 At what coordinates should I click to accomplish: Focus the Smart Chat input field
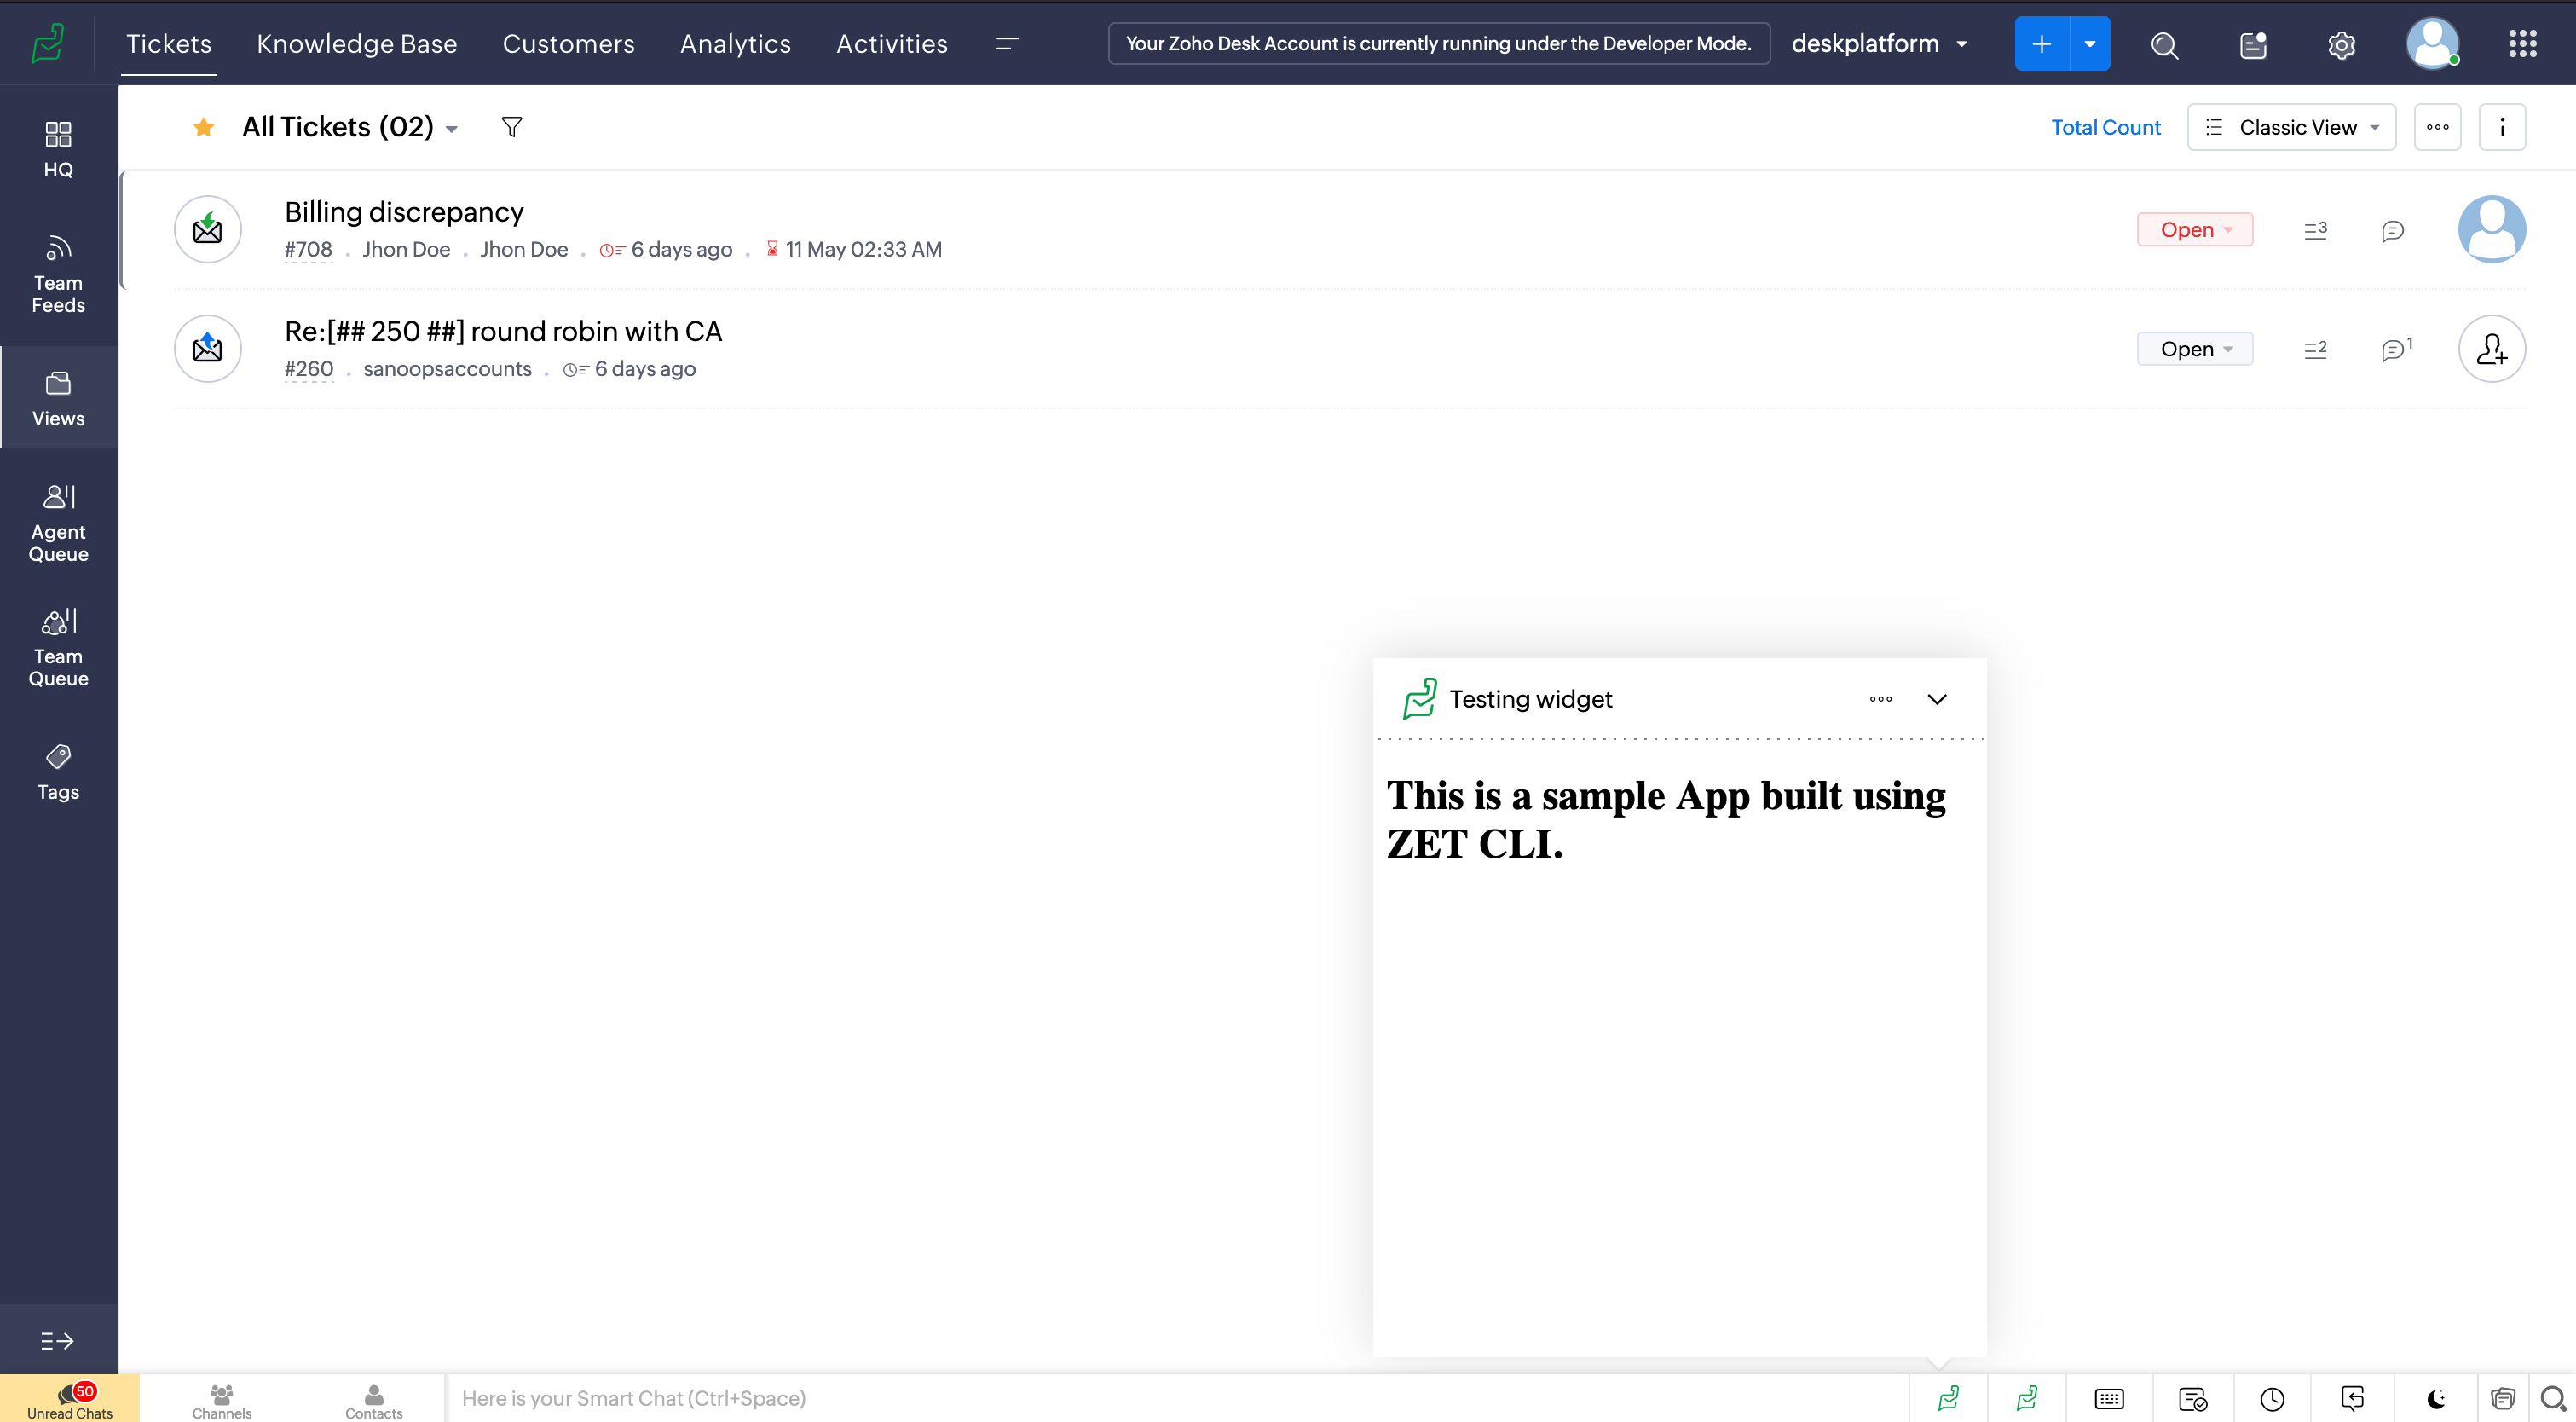point(1177,1398)
